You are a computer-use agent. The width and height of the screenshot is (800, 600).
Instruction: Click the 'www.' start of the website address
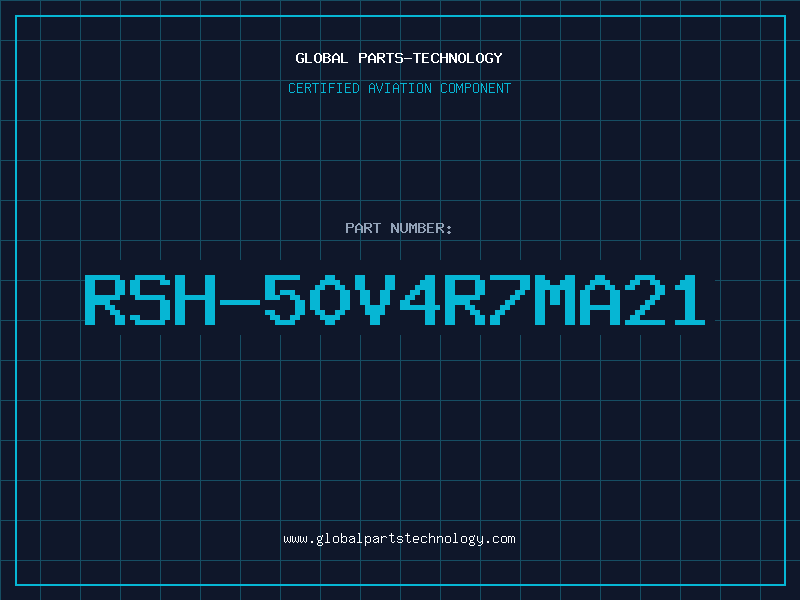coord(299,539)
